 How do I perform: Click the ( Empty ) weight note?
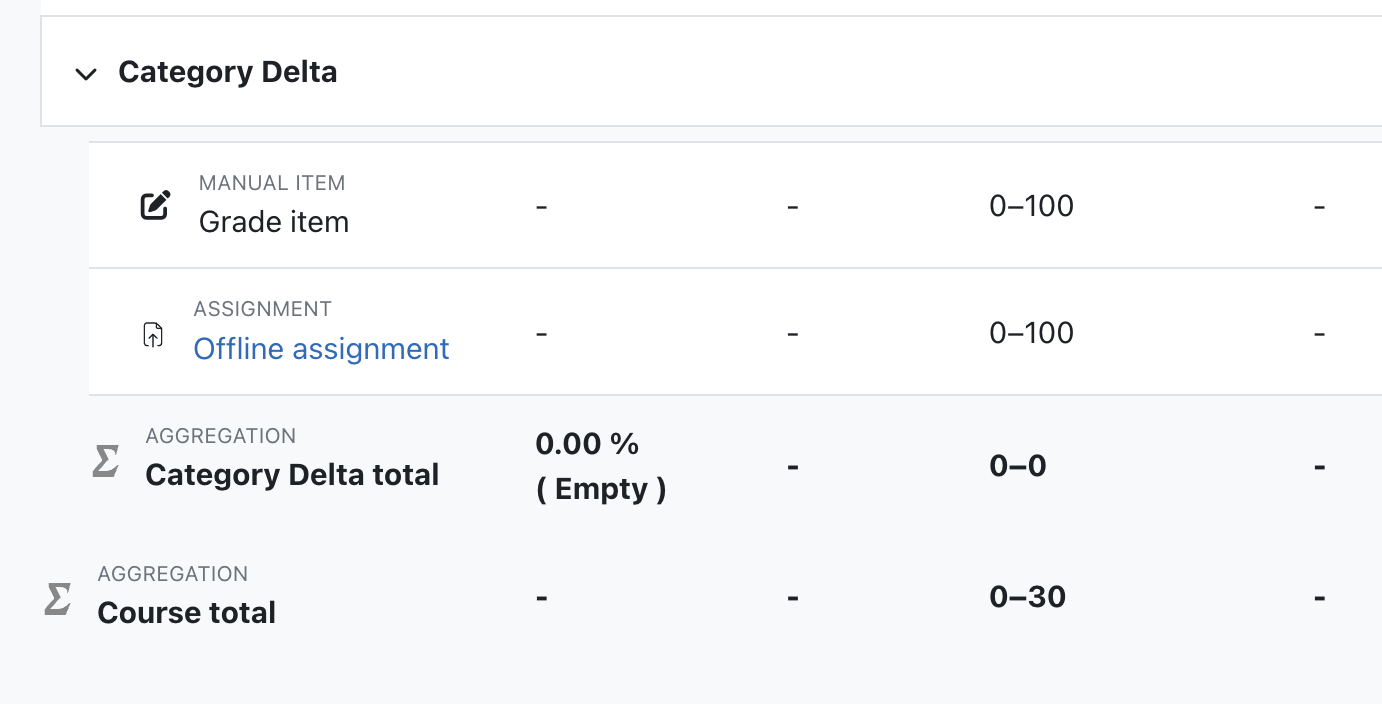pyautogui.click(x=601, y=489)
